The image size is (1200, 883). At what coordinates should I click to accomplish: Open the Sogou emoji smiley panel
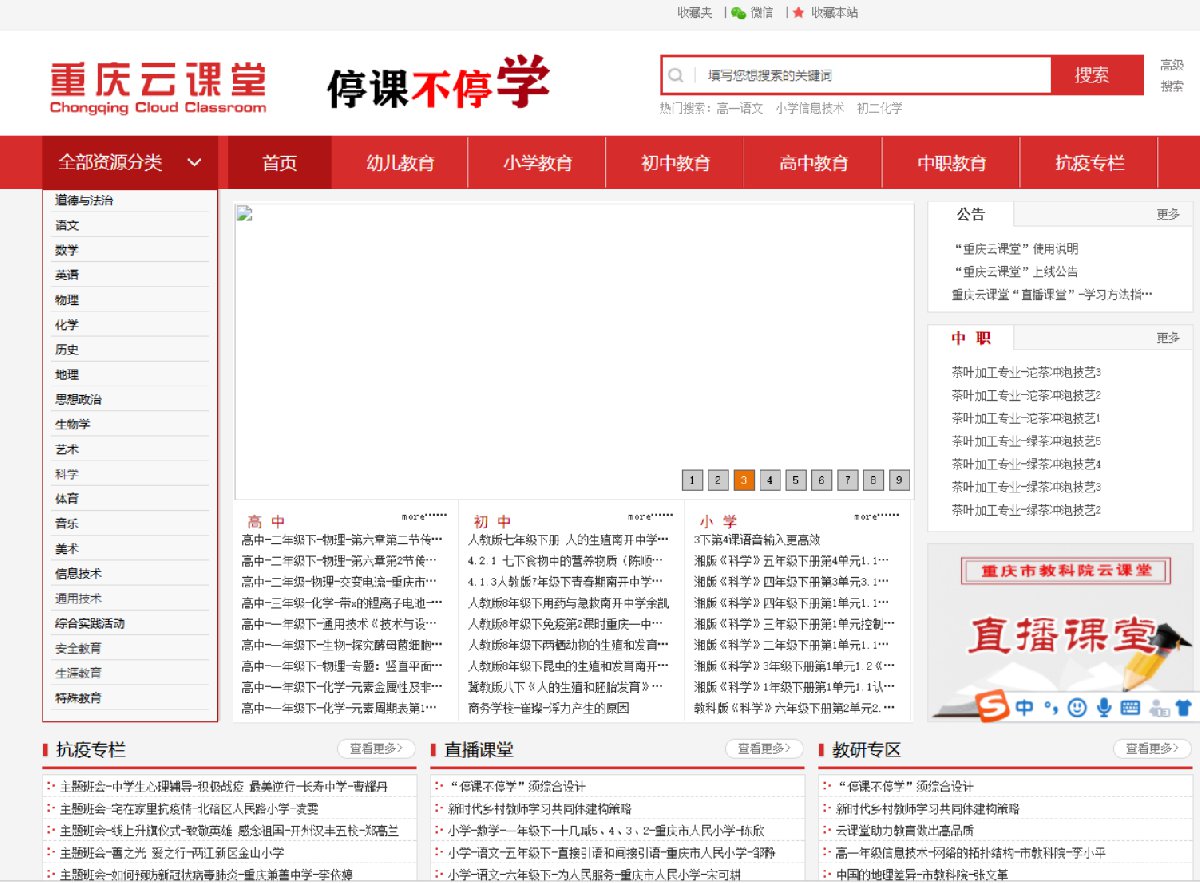click(1077, 707)
